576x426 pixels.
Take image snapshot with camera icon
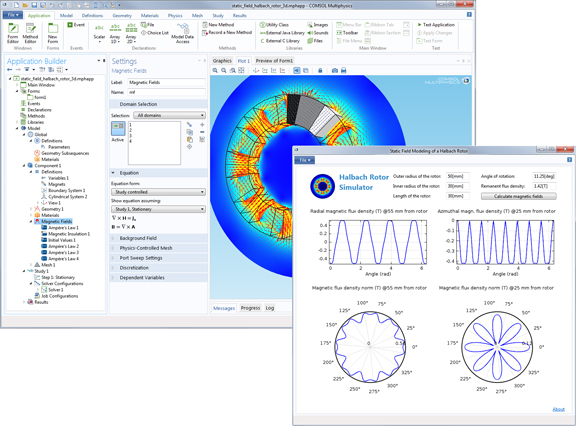click(x=335, y=71)
